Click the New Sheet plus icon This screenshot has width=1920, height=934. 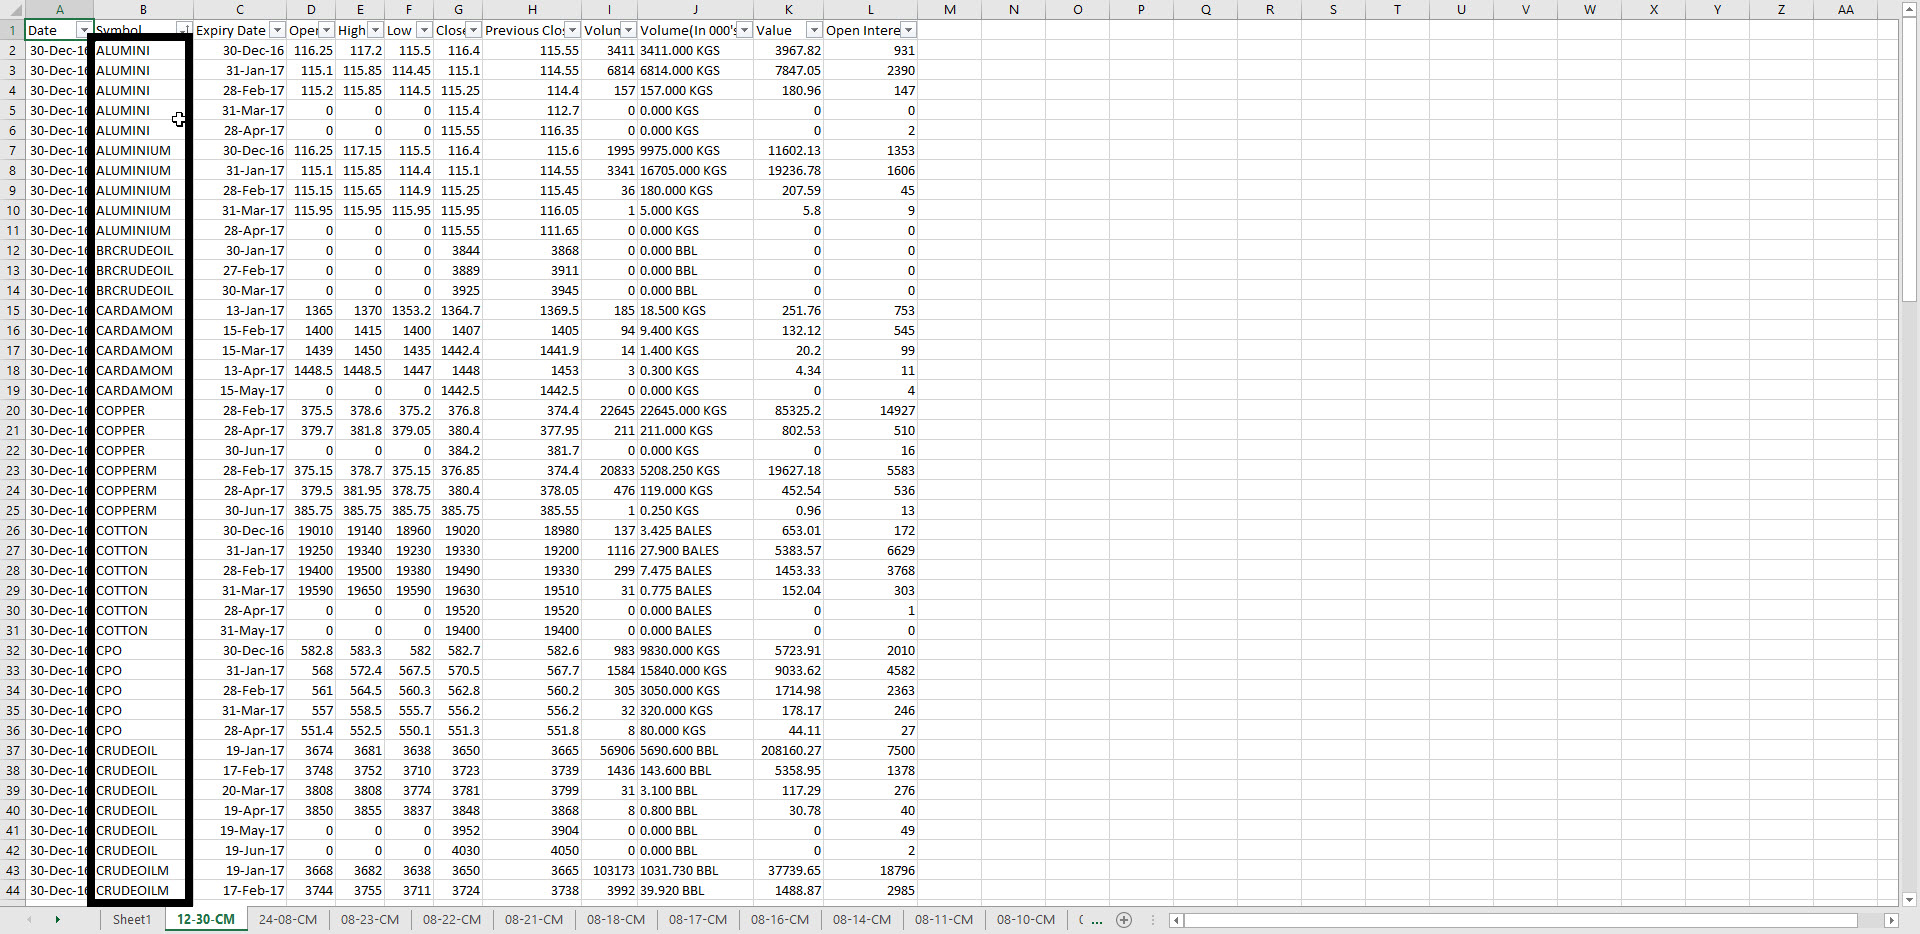[1124, 920]
